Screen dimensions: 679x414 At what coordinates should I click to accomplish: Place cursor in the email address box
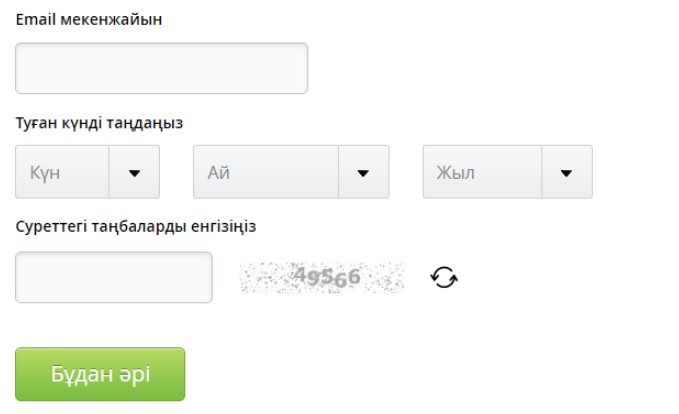click(x=161, y=68)
